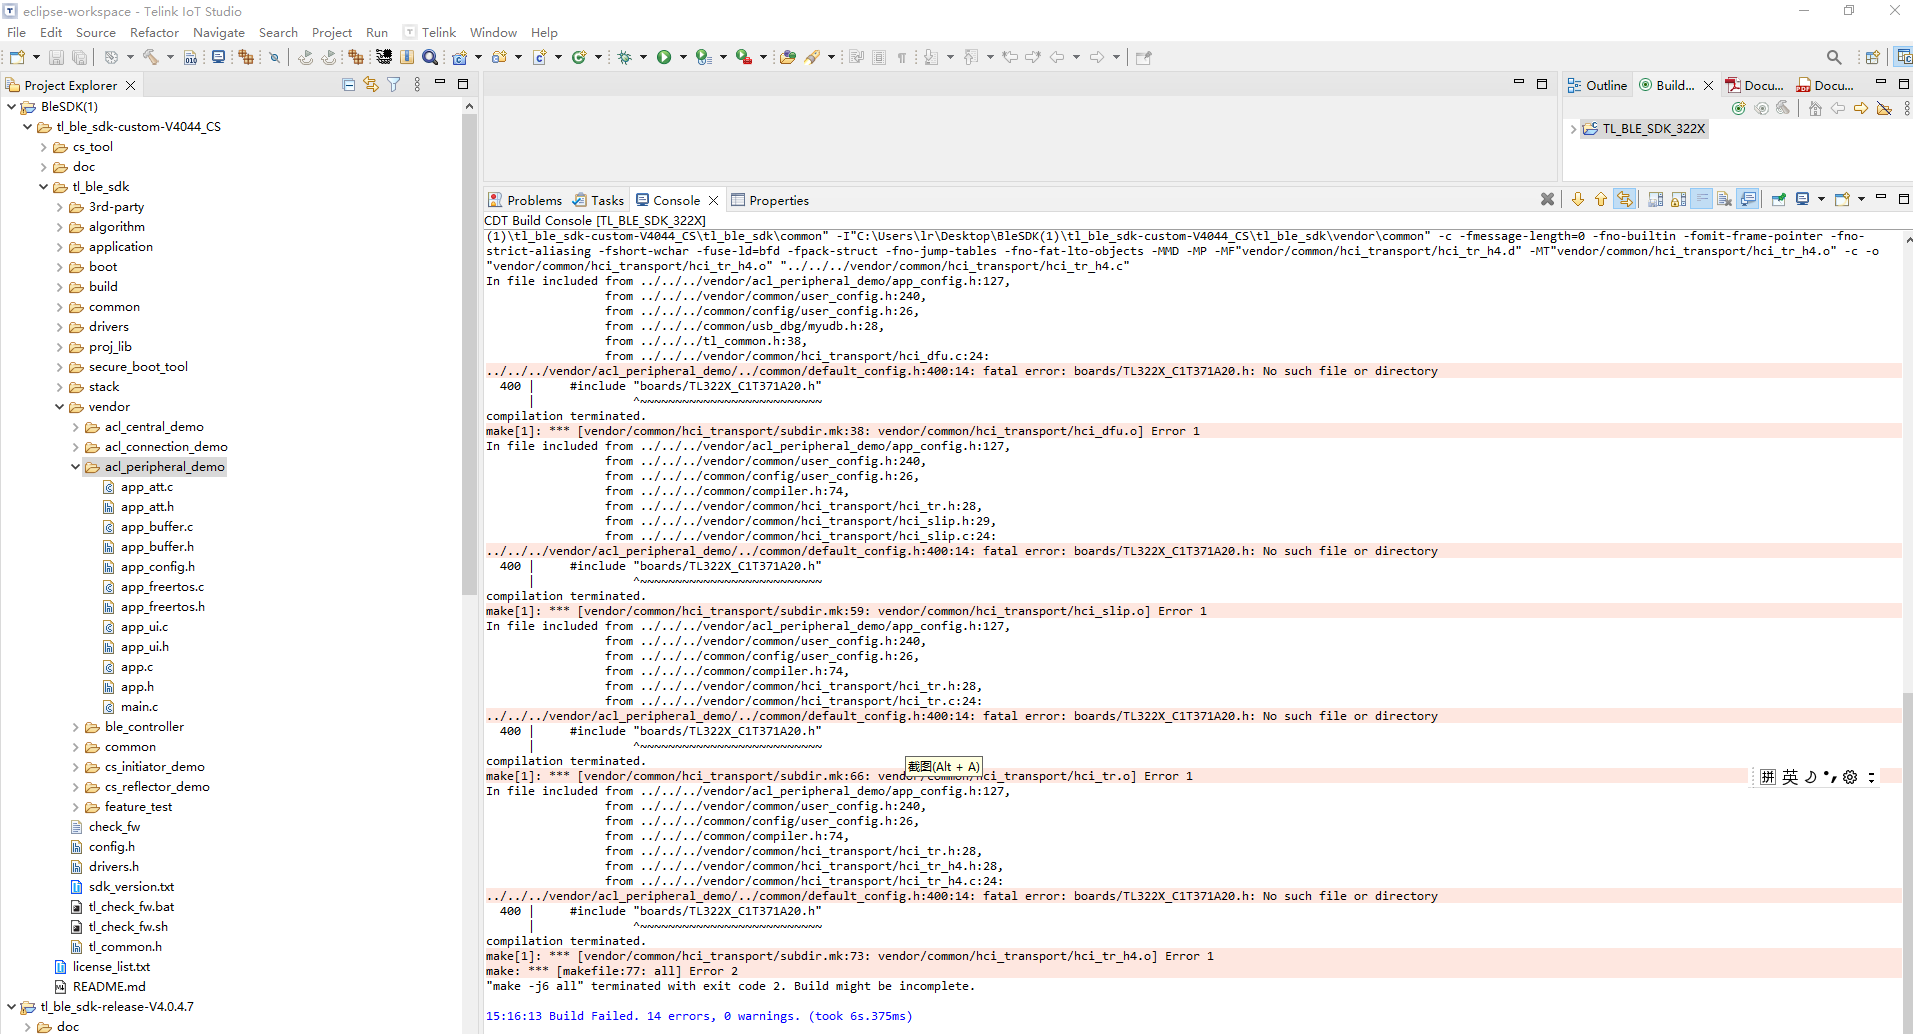This screenshot has height=1034, width=1913.
Task: Toggle Hide Empty Folders in Build Targets
Action: pos(1884,108)
